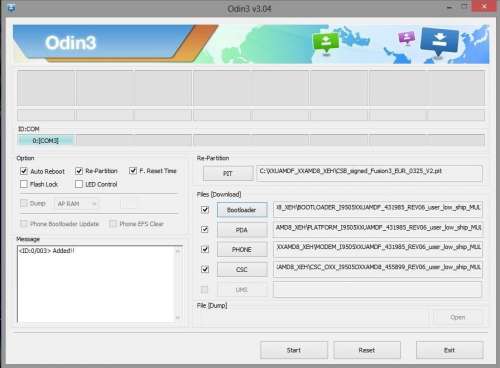Maximize the Odin3 window
The width and height of the screenshot is (500, 368).
click(464, 7)
